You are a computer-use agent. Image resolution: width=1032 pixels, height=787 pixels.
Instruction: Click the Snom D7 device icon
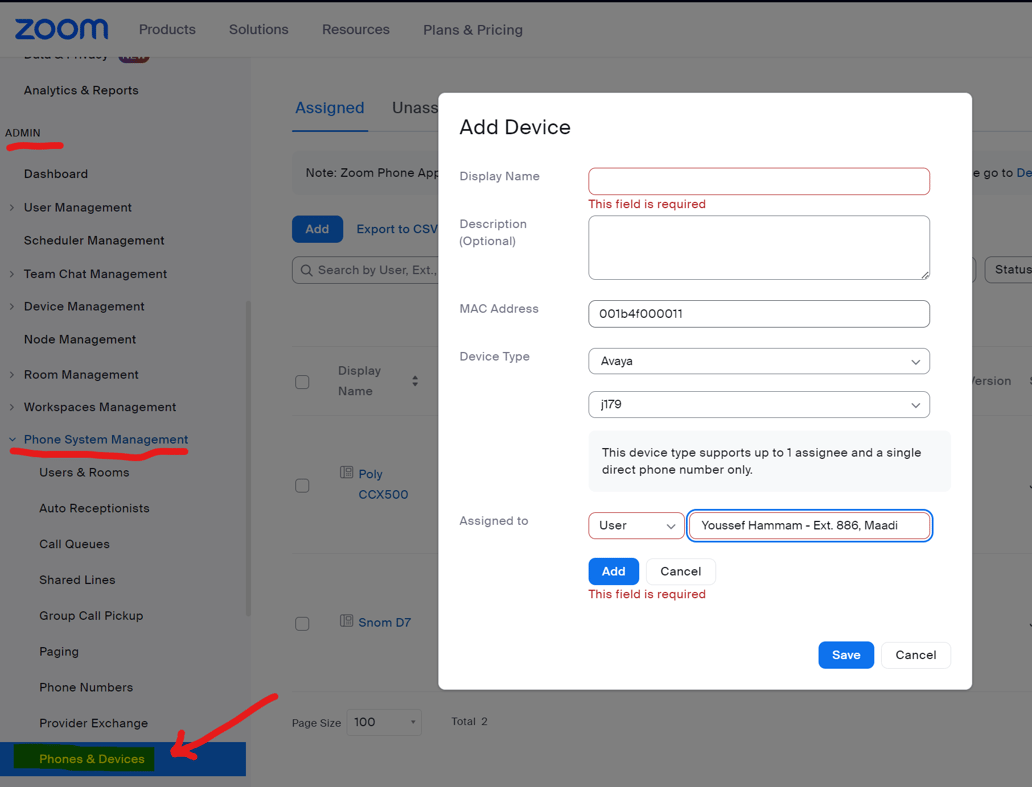346,621
